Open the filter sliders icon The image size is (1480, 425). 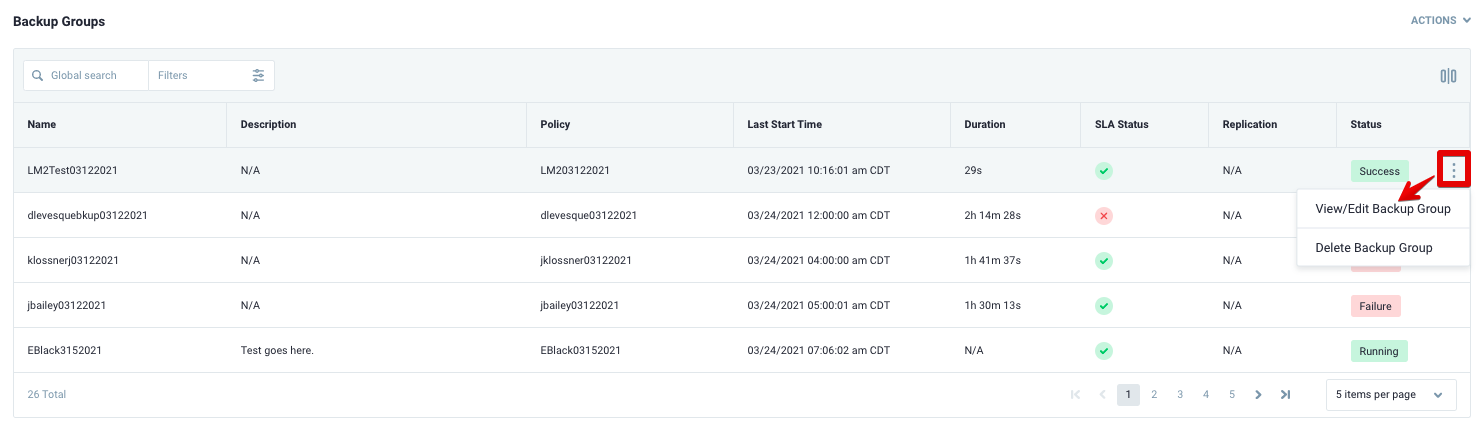pyautogui.click(x=258, y=75)
